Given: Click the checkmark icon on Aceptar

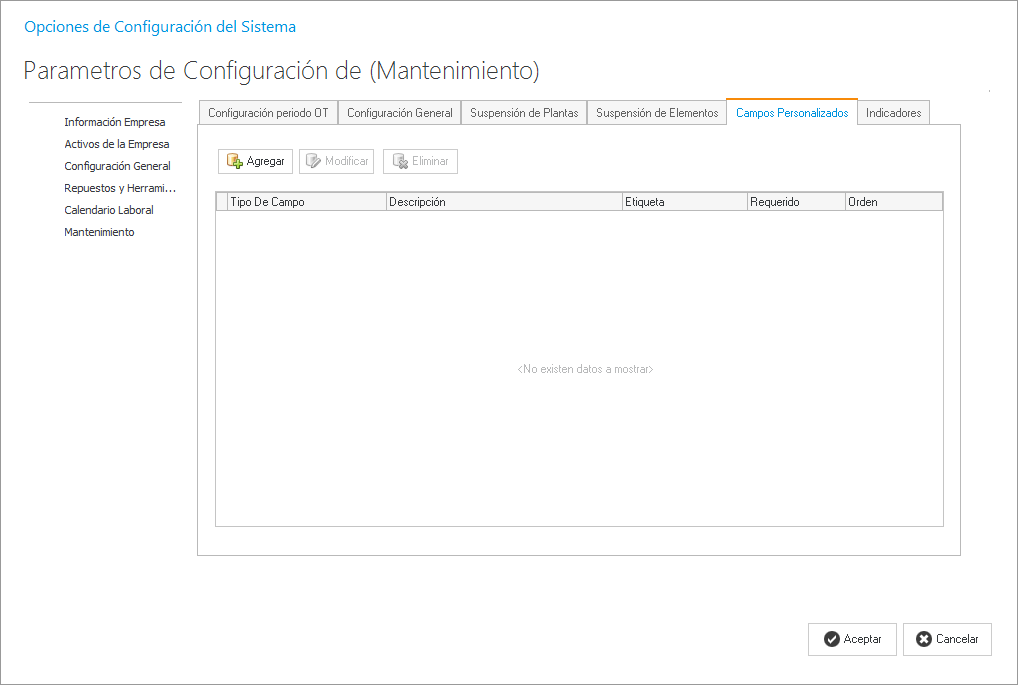Looking at the screenshot, I should point(831,639).
